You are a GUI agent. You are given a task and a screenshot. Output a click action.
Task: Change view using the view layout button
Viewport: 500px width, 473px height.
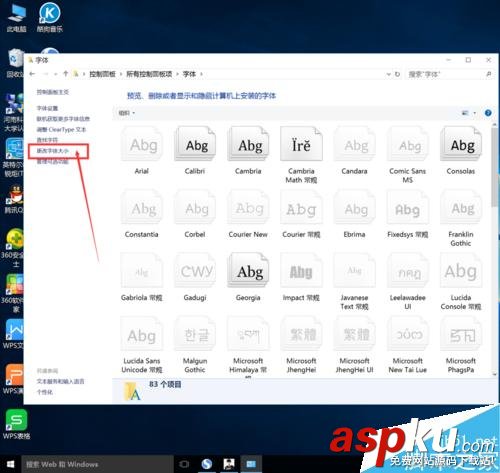pyautogui.click(x=465, y=113)
